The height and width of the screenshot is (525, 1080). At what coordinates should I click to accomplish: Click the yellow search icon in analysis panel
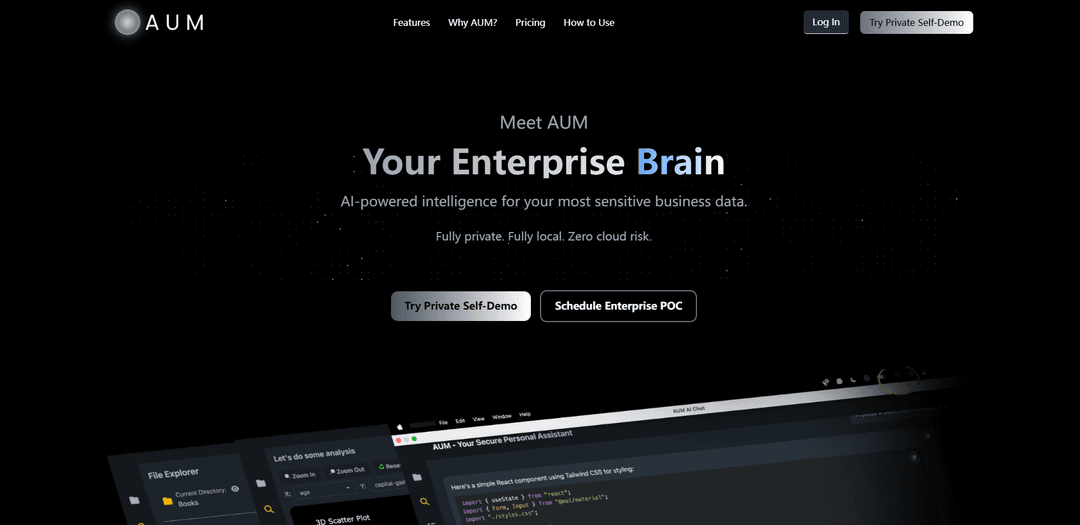269,510
